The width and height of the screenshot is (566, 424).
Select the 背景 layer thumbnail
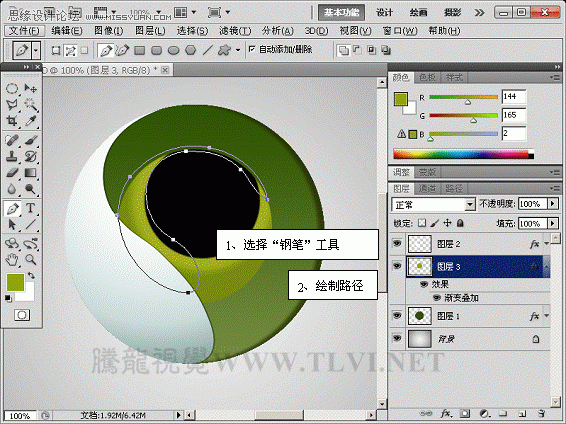419,339
